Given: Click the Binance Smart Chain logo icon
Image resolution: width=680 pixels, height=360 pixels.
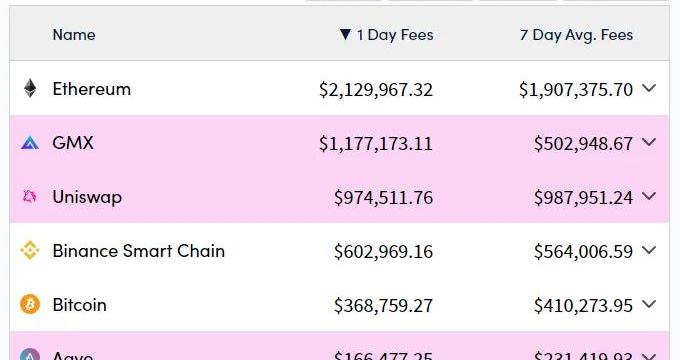Looking at the screenshot, I should pyautogui.click(x=30, y=251).
